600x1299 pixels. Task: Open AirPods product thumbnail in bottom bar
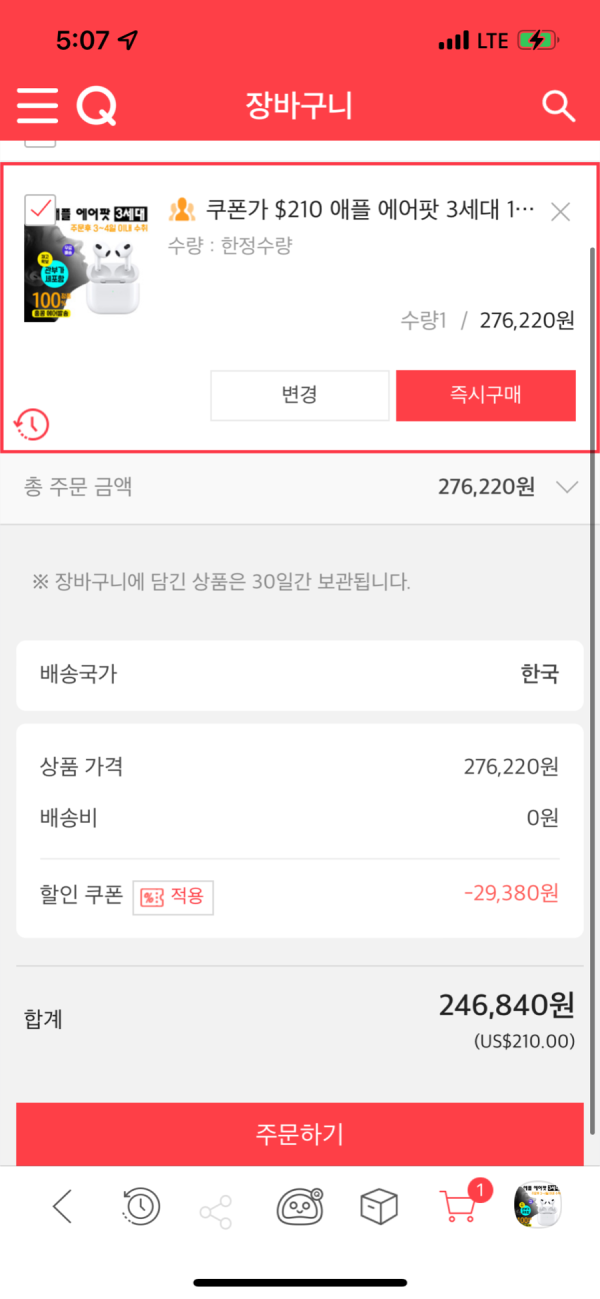[x=536, y=1206]
